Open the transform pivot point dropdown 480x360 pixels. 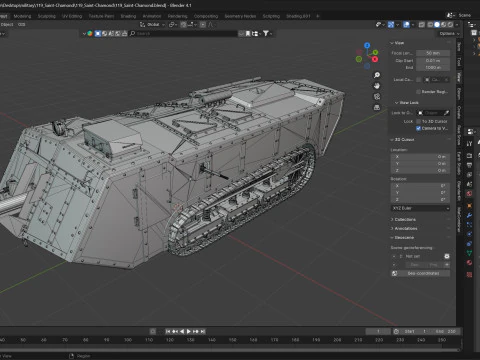(172, 25)
